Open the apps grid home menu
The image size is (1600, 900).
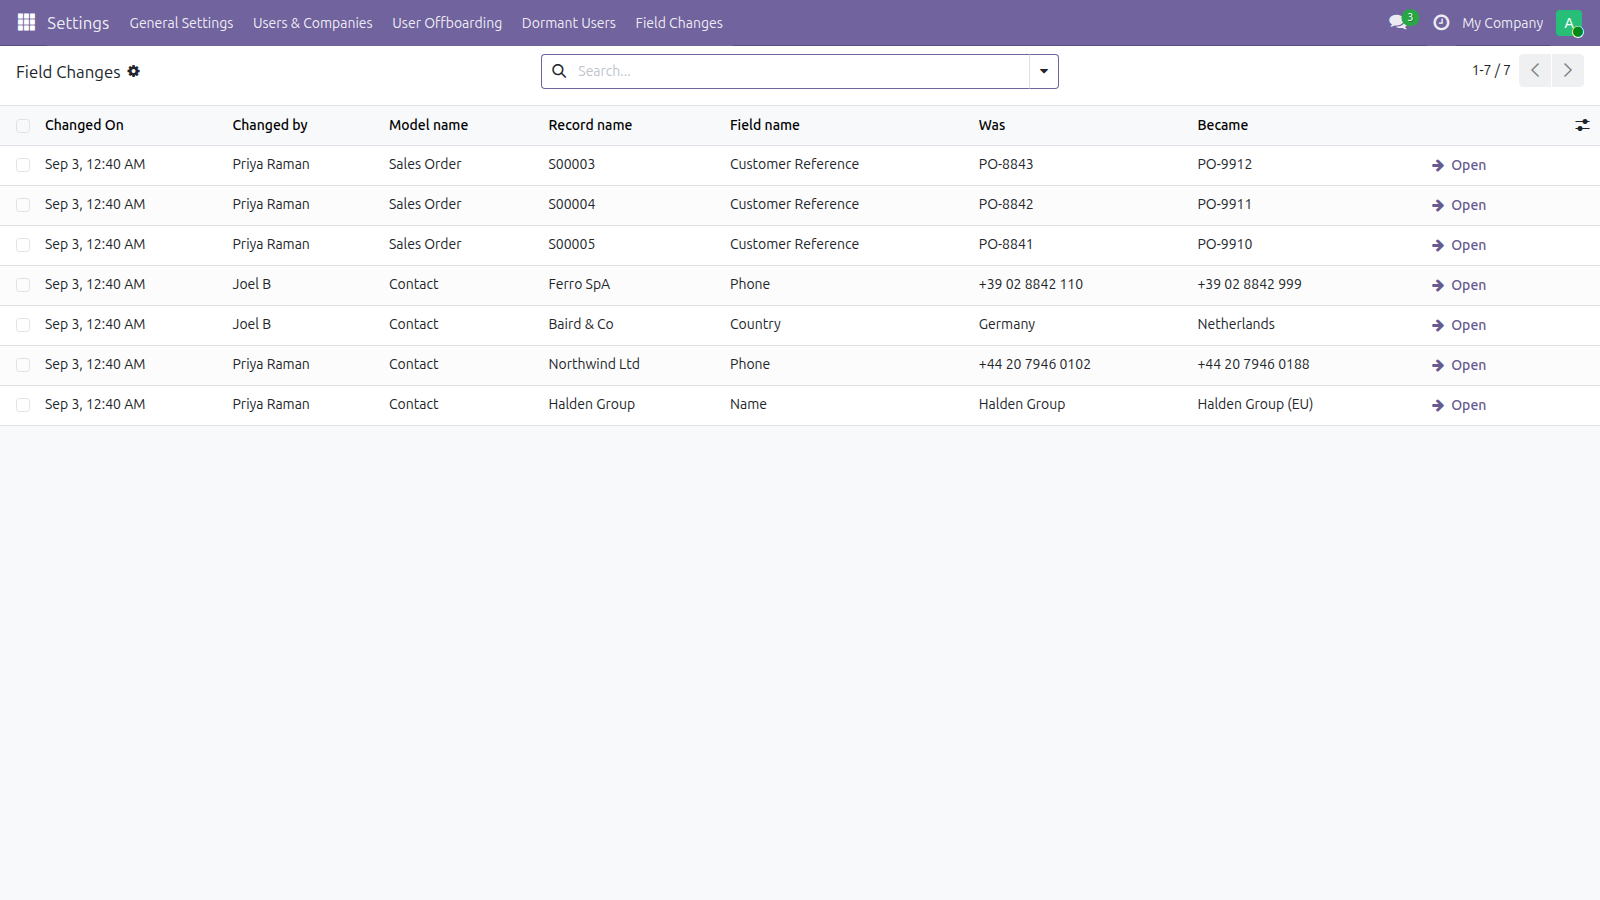26,22
